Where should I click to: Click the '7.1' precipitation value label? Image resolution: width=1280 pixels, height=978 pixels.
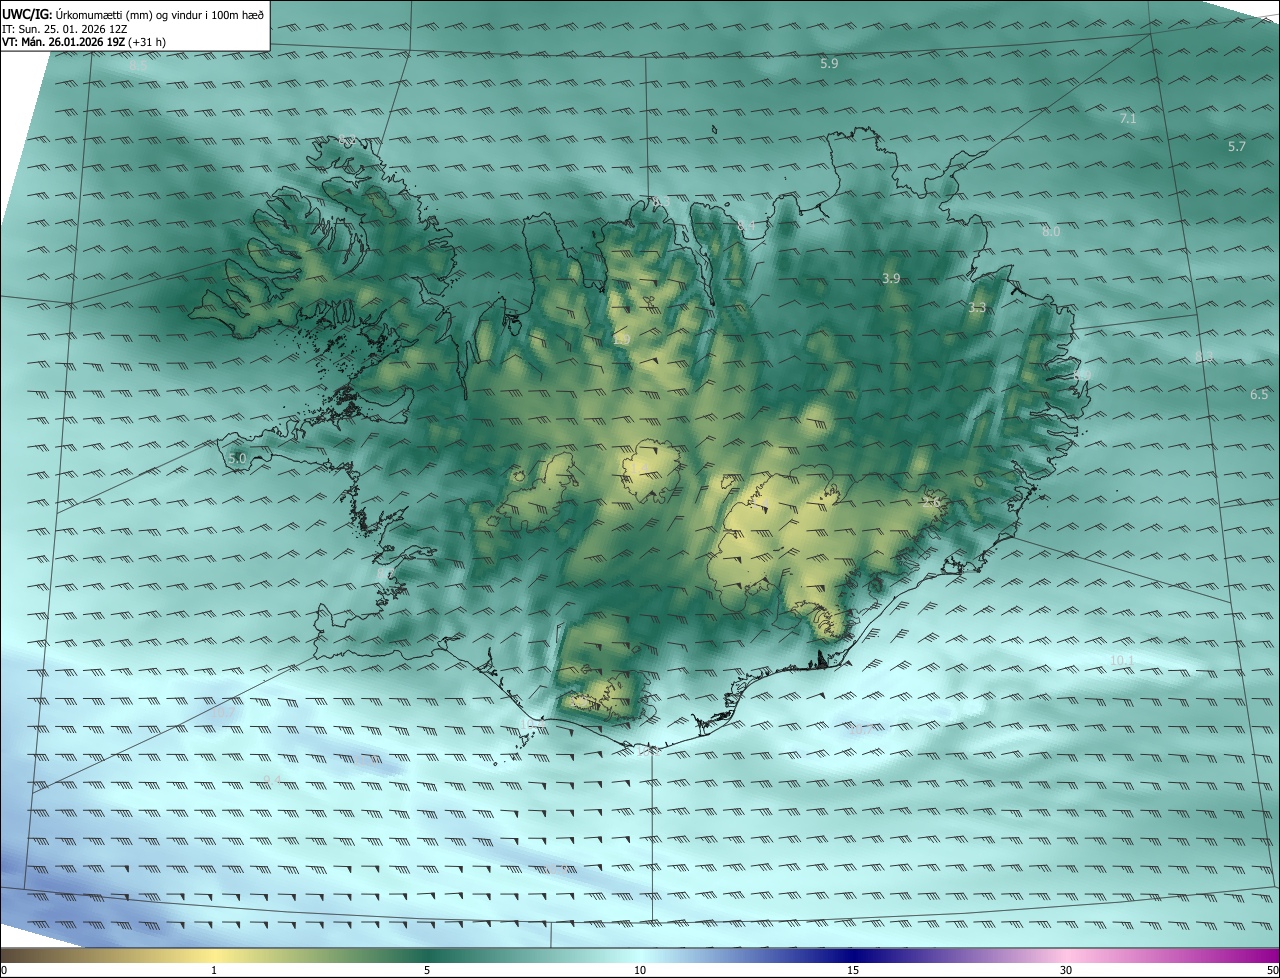click(x=1128, y=118)
